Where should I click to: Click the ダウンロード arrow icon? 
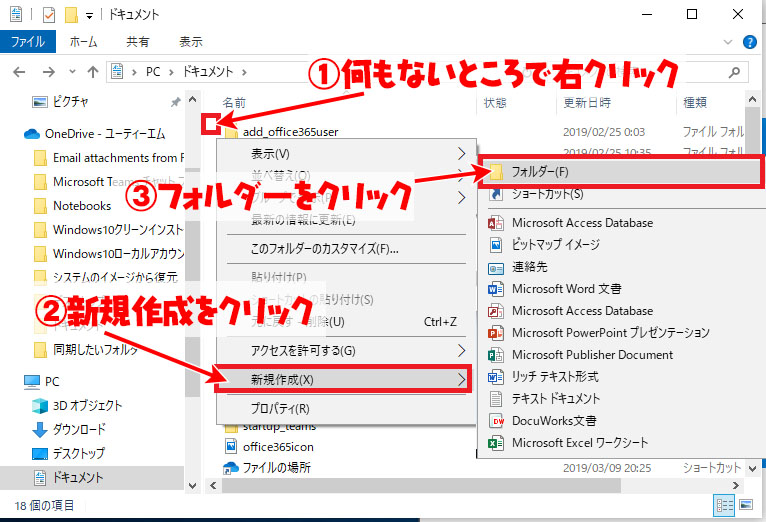click(x=40, y=429)
